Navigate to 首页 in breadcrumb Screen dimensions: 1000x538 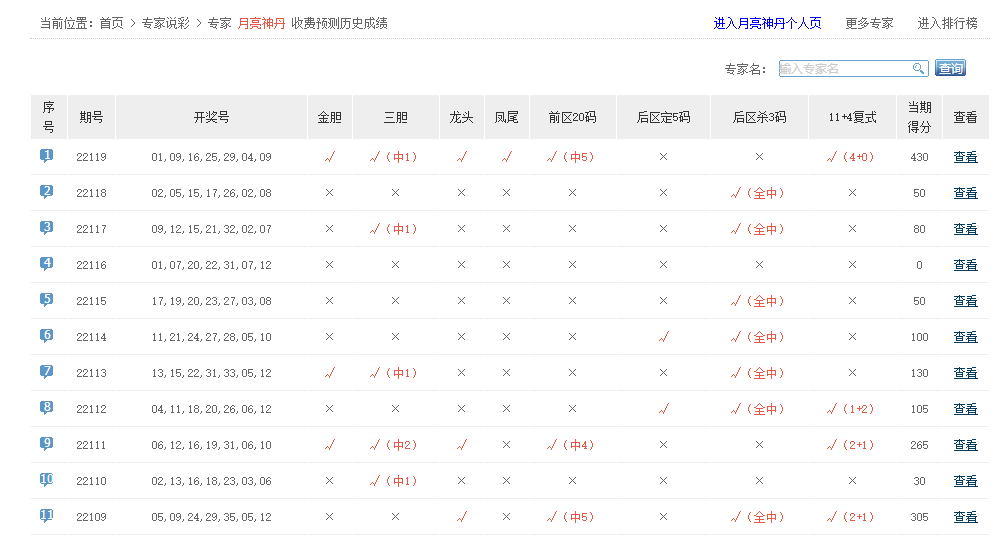tap(112, 23)
